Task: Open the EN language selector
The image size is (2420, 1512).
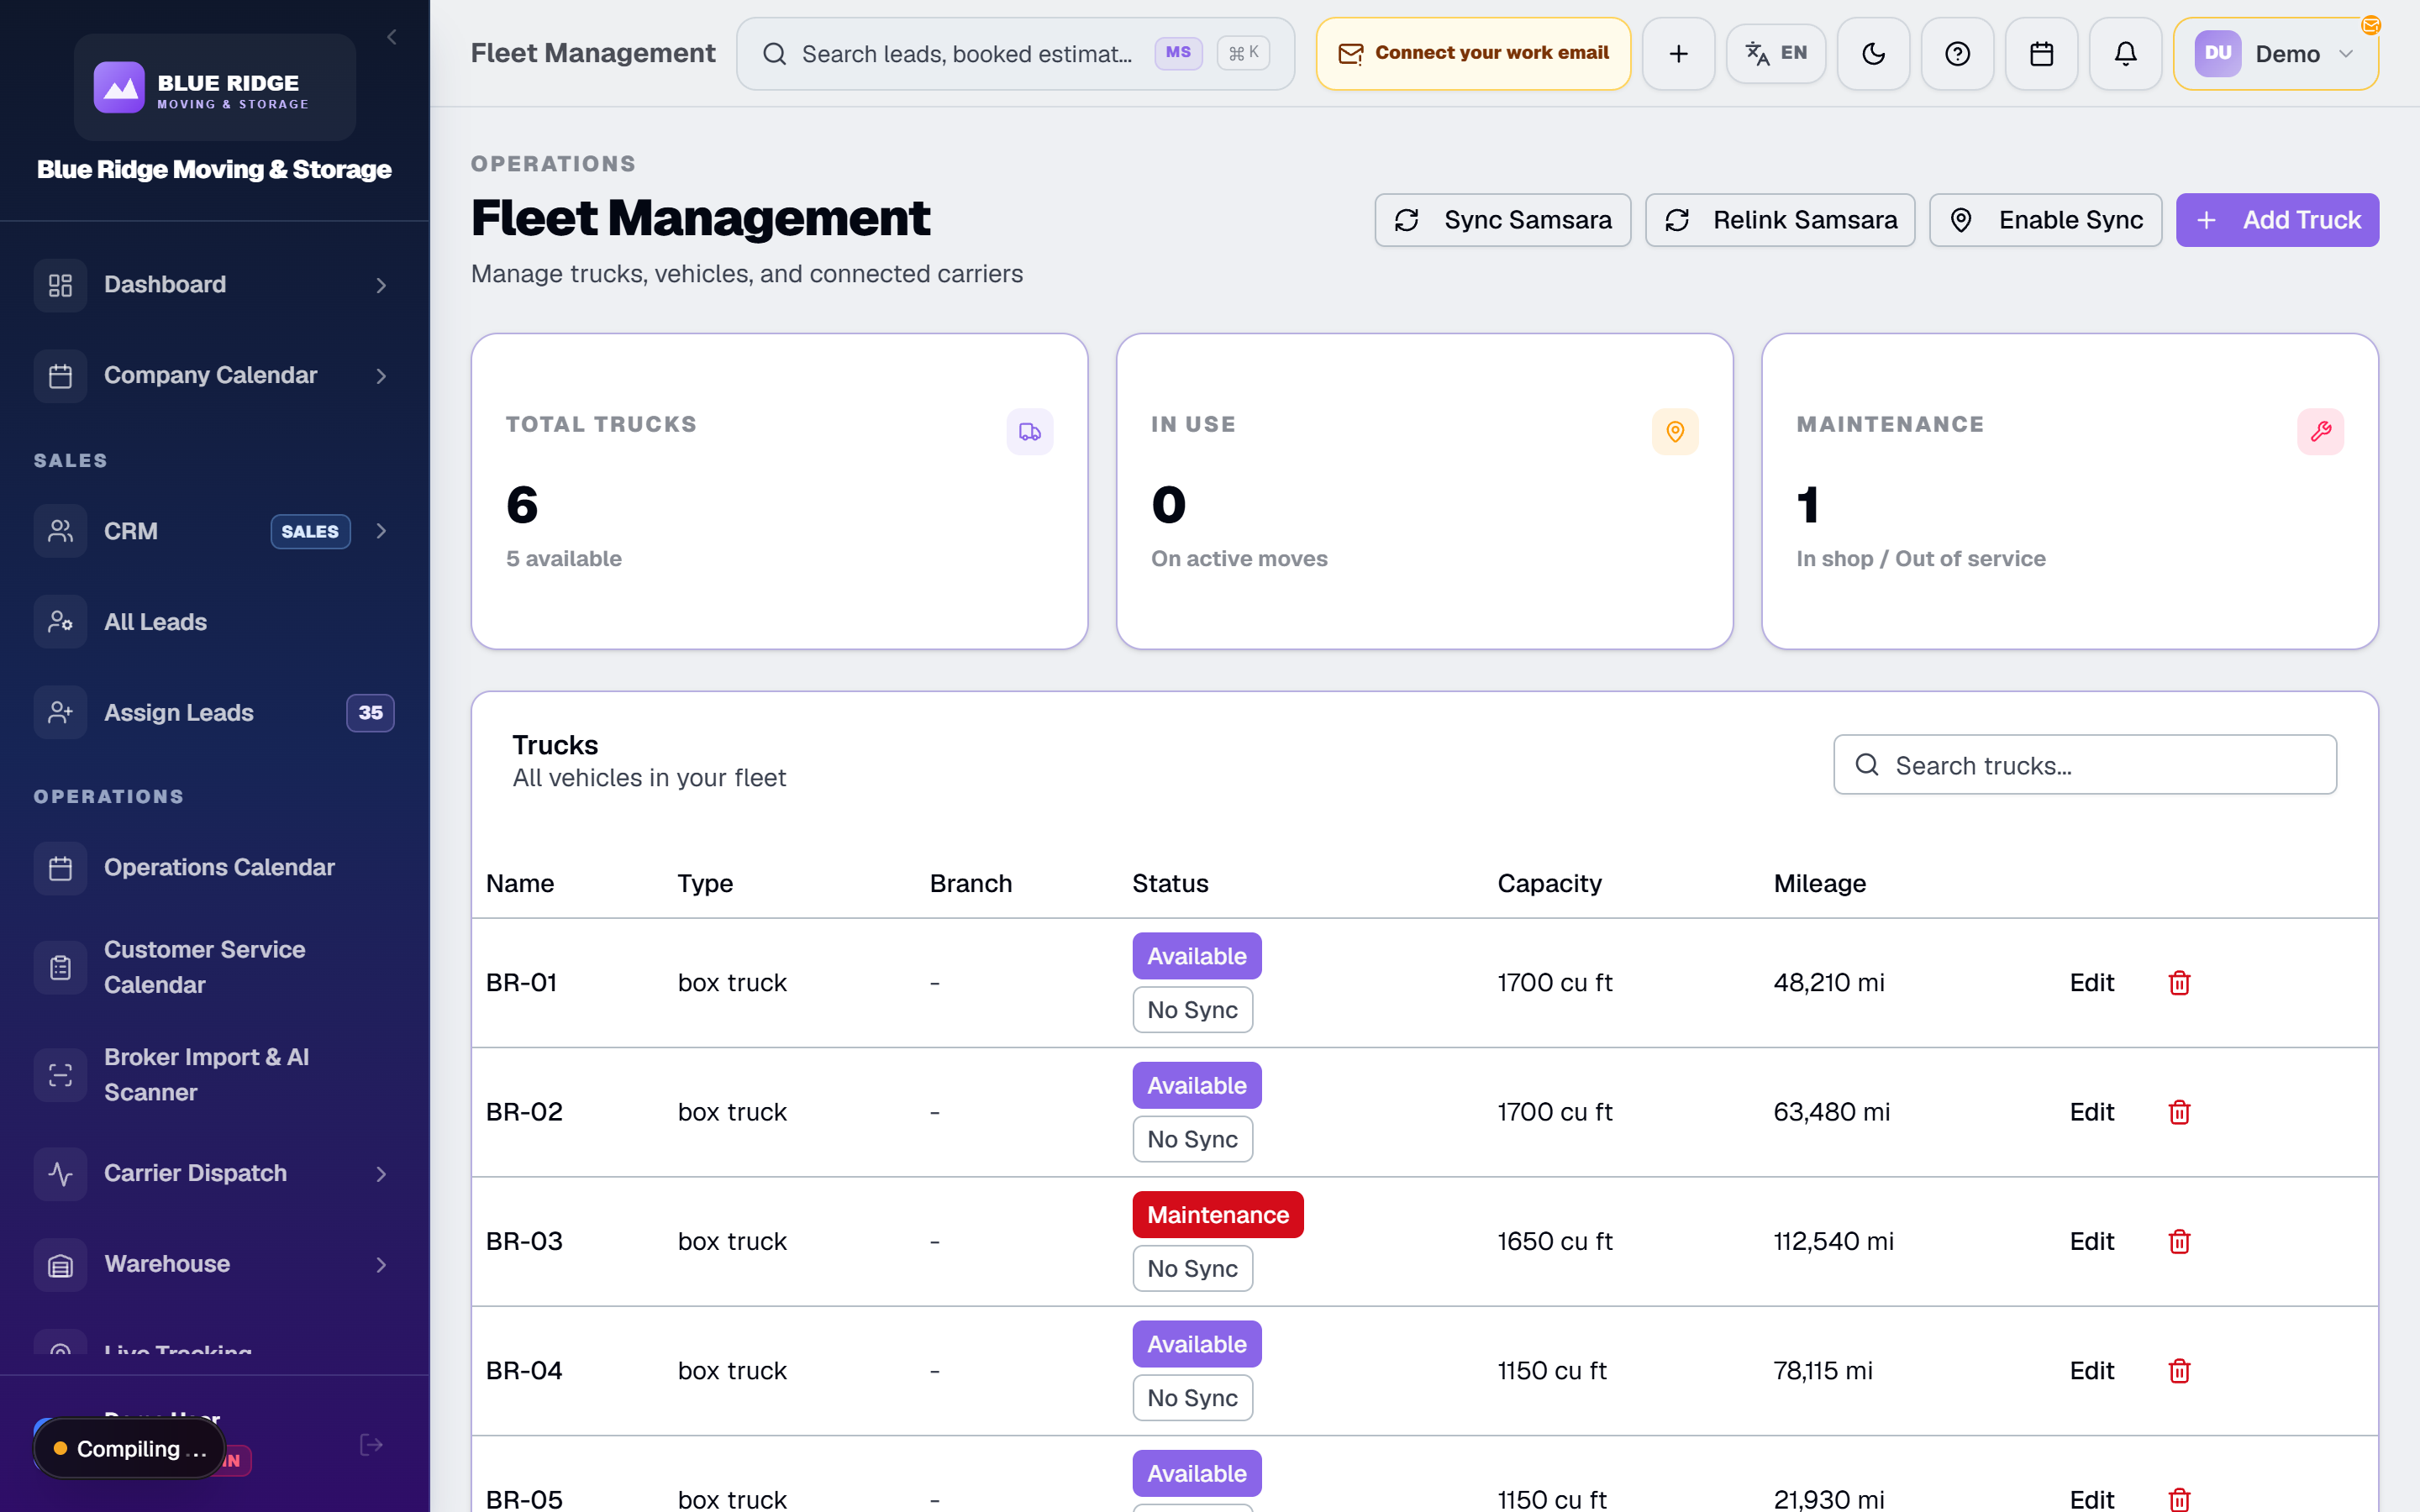Action: 1776,52
